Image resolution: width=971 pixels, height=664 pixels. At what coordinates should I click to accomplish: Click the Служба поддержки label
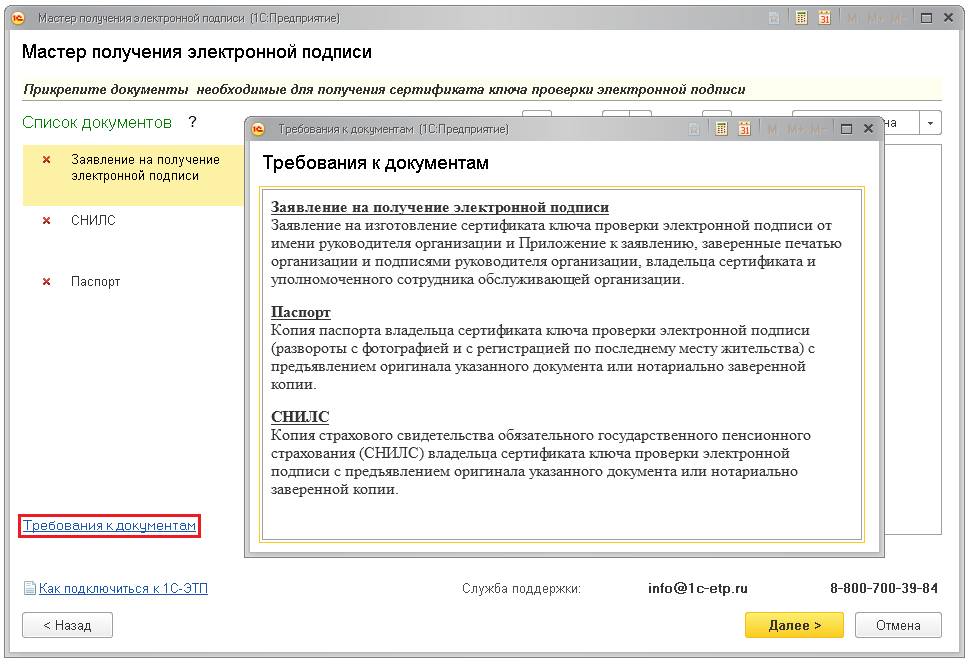[x=521, y=588]
